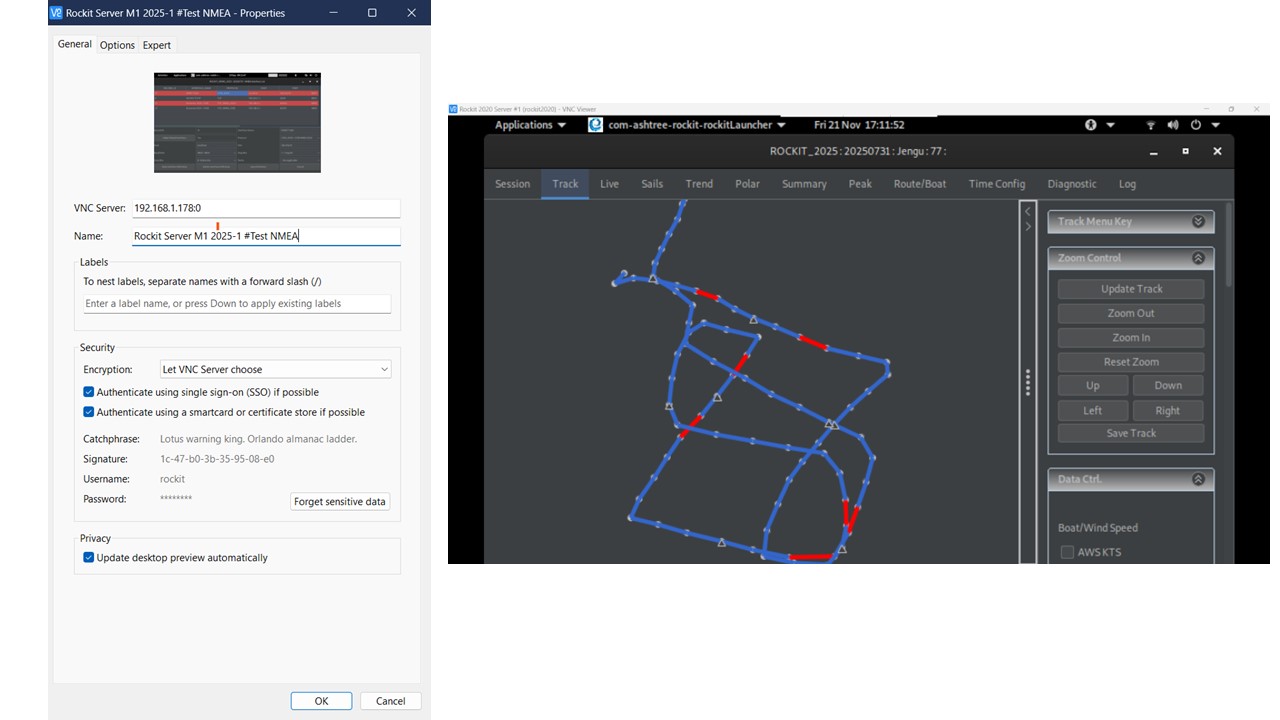This screenshot has height=720, width=1280.
Task: Click the left arrow on panel divider
Action: (x=1027, y=211)
